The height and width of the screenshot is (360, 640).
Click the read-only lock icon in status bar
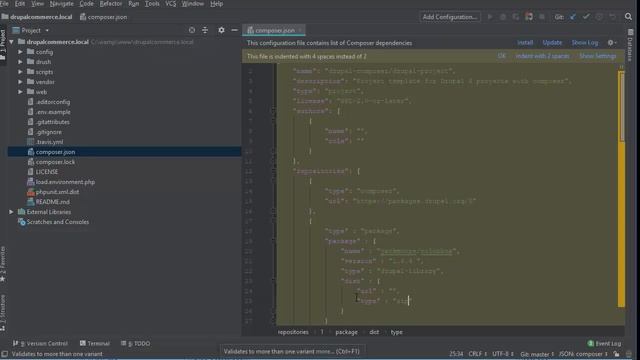tap(616, 354)
